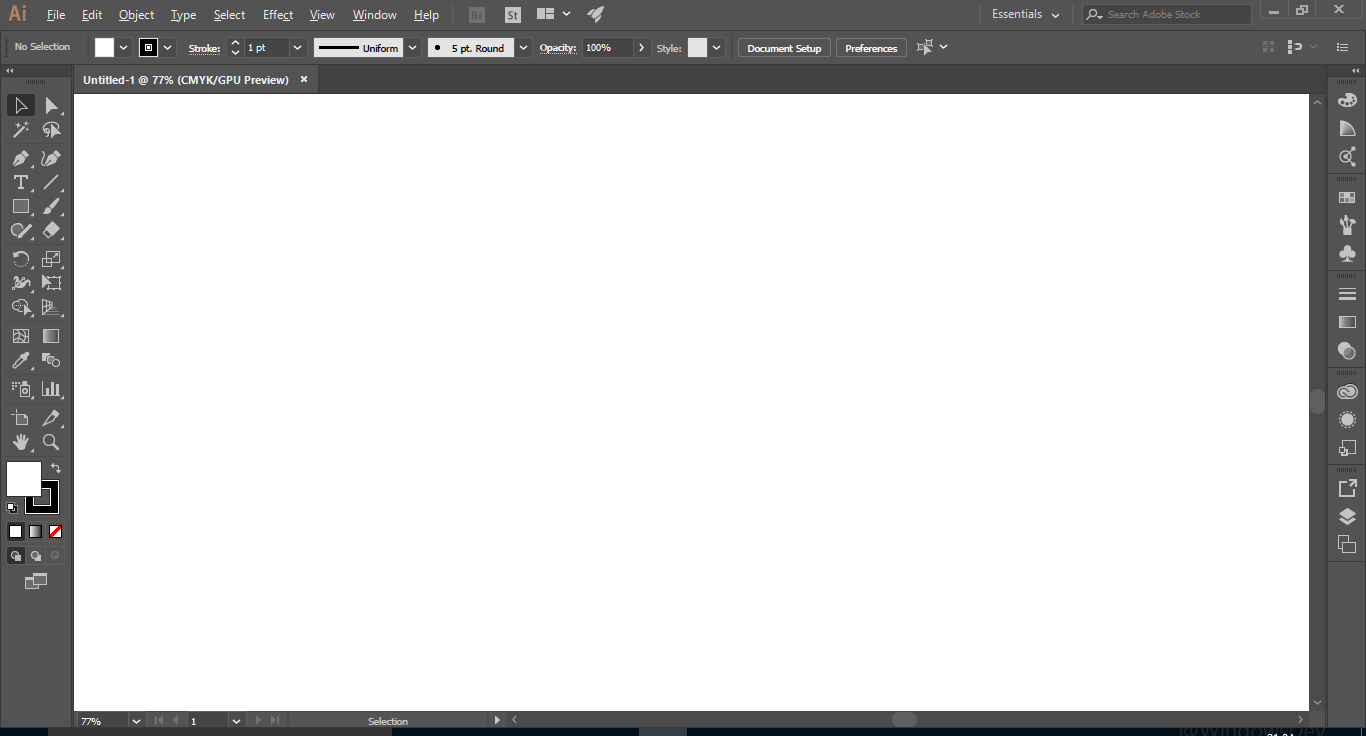The height and width of the screenshot is (736, 1366).
Task: Open the Swatches panel icon
Action: coord(1347,198)
